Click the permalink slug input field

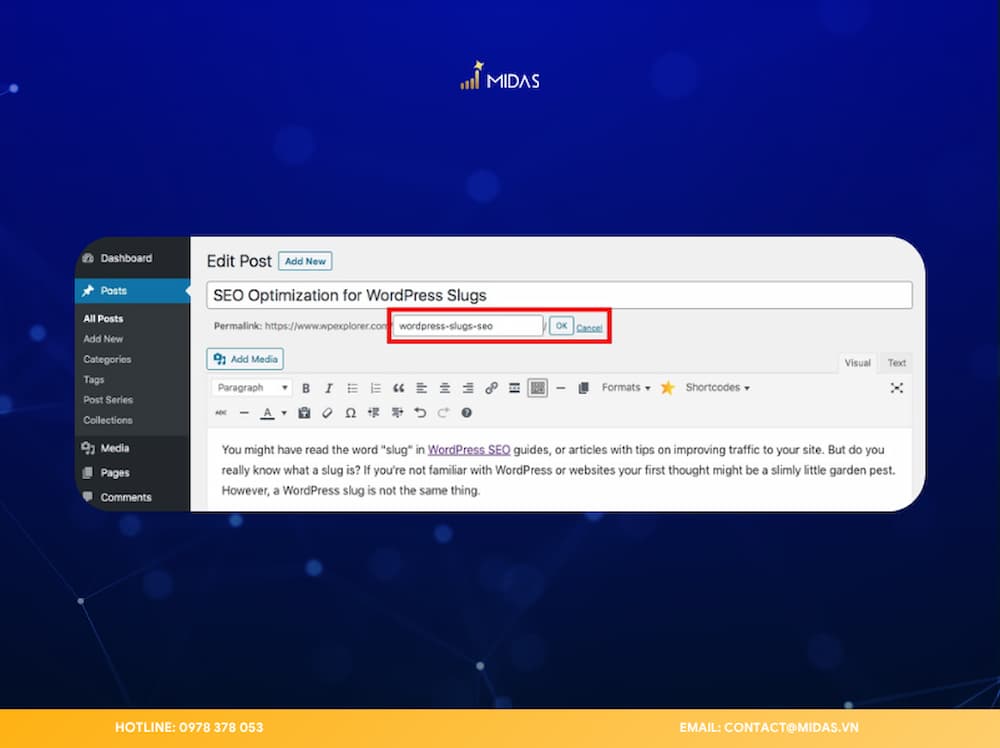(467, 326)
